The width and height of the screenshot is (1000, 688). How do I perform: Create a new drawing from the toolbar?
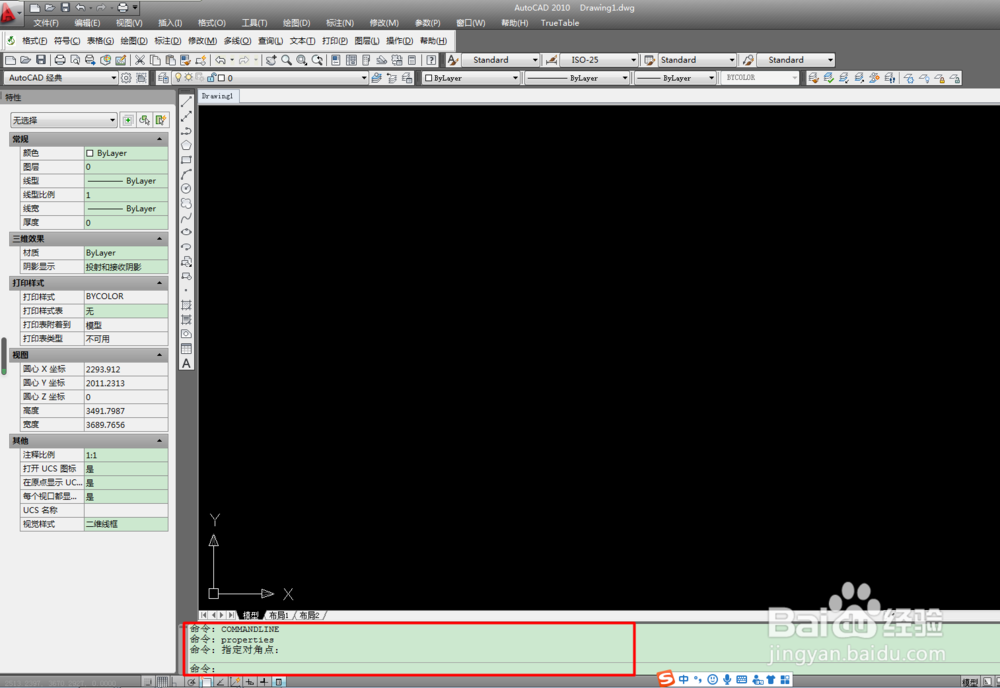[x=10, y=60]
